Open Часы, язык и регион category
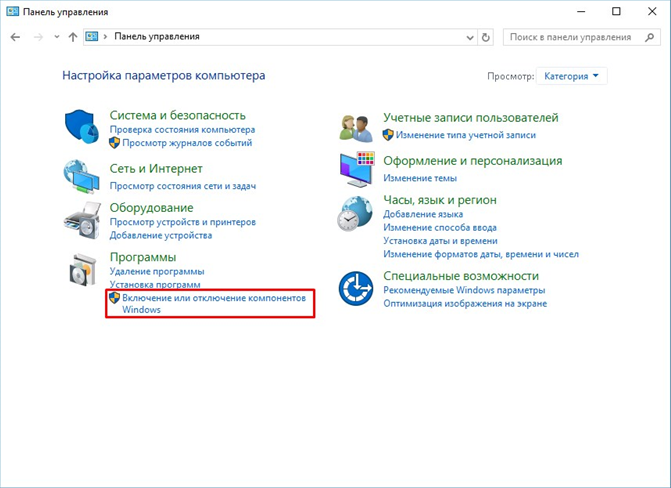 (x=440, y=200)
